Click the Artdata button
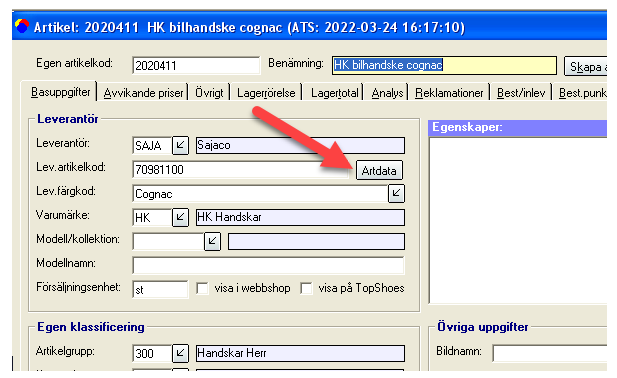The width and height of the screenshot is (617, 378). tap(379, 170)
